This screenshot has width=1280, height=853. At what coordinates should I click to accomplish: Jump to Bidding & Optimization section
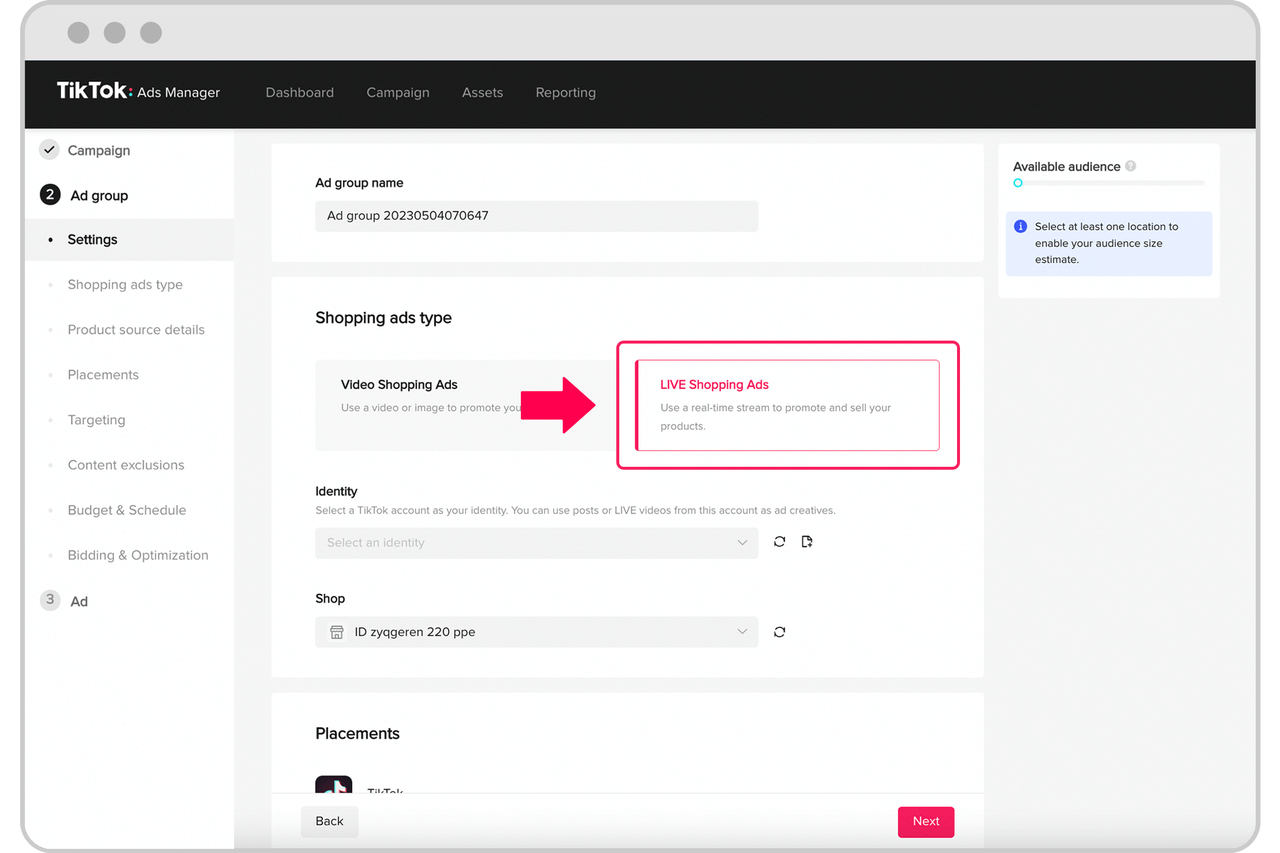tap(138, 555)
